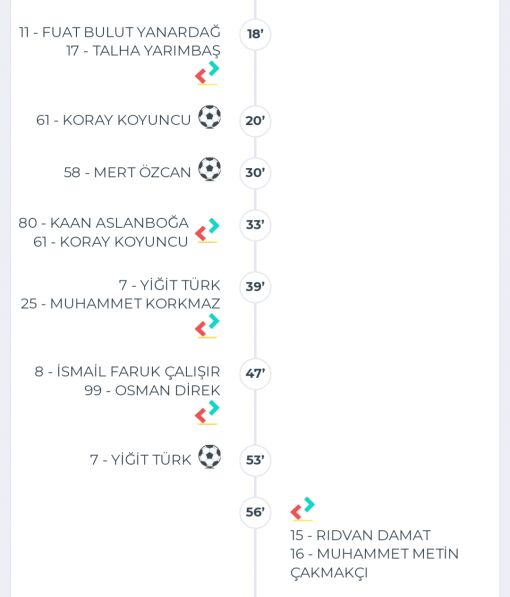Click the substitution icon under Osman Direk

tap(208, 413)
